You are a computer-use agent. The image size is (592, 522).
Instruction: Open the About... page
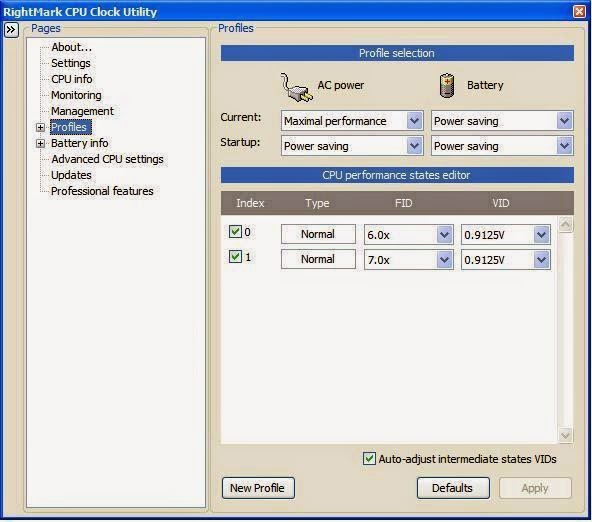click(72, 47)
